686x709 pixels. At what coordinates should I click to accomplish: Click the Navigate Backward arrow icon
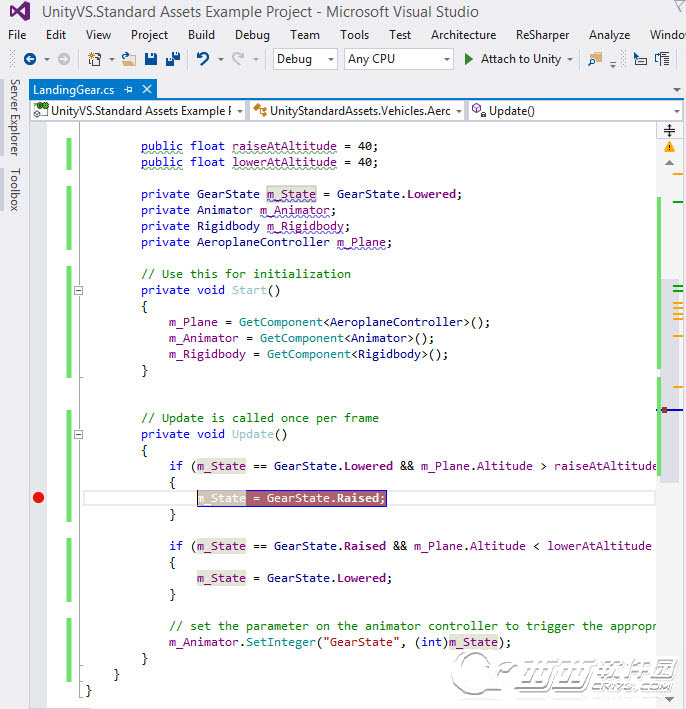[30, 59]
